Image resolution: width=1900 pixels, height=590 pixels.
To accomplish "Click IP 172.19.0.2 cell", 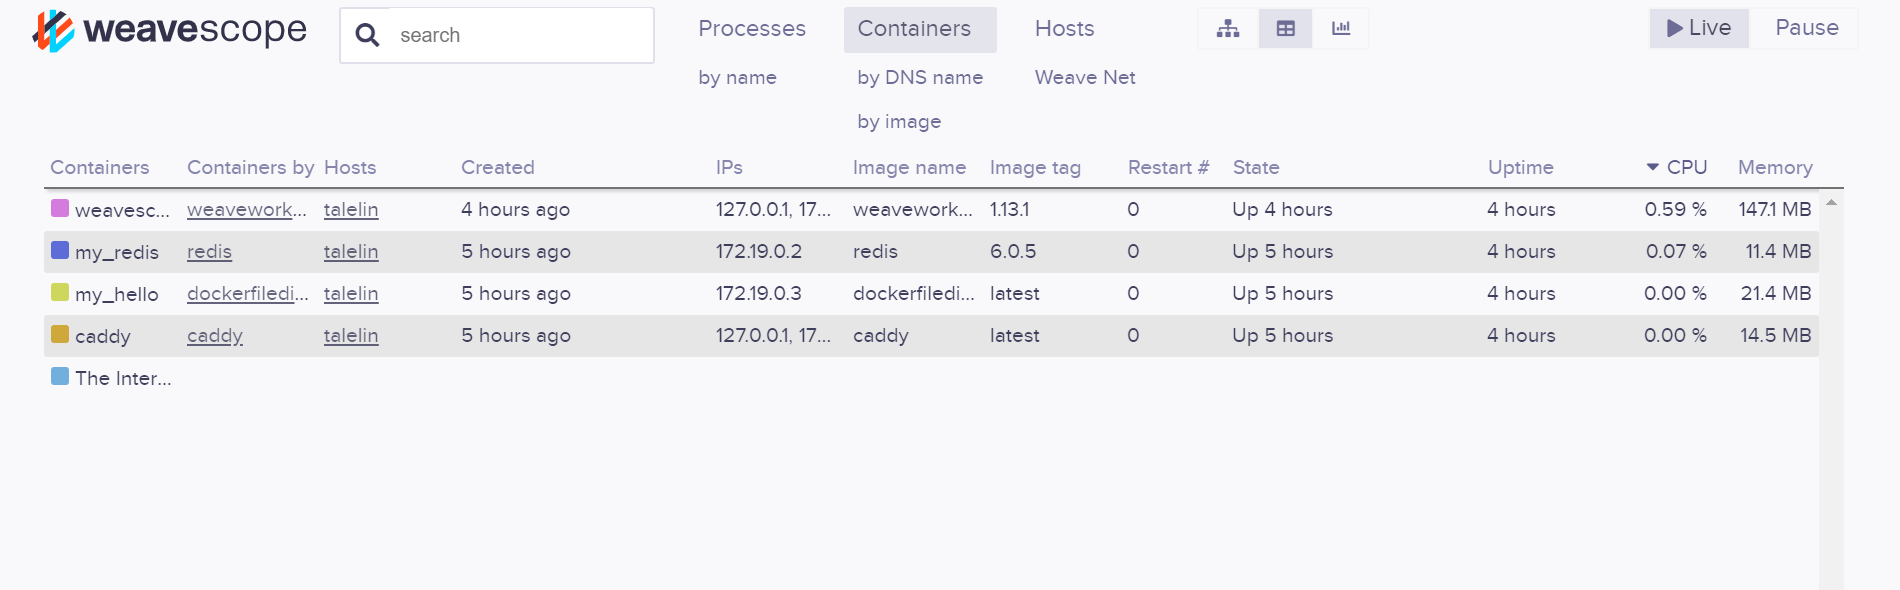I will pos(759,251).
